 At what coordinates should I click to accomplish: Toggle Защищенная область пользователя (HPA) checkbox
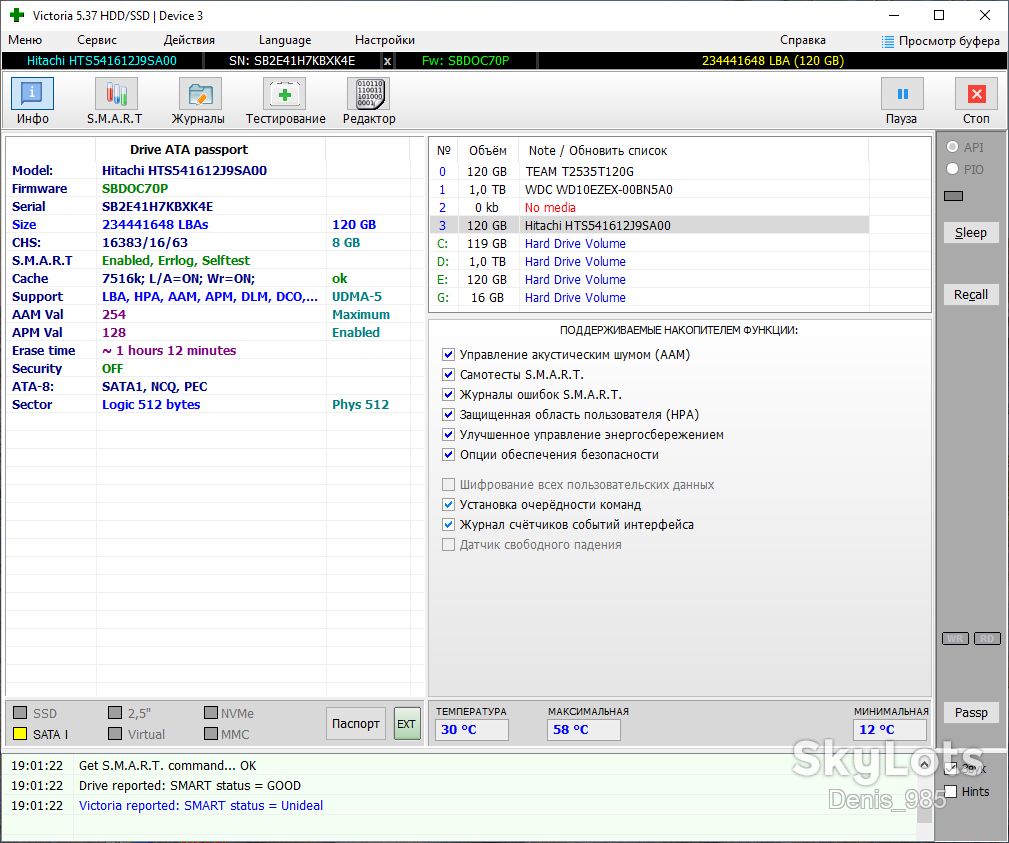(x=449, y=414)
